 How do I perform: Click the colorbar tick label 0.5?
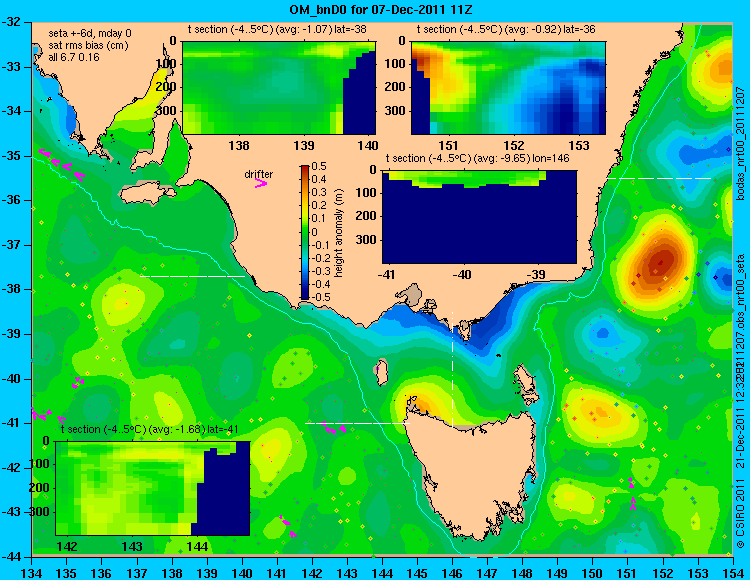(x=319, y=166)
